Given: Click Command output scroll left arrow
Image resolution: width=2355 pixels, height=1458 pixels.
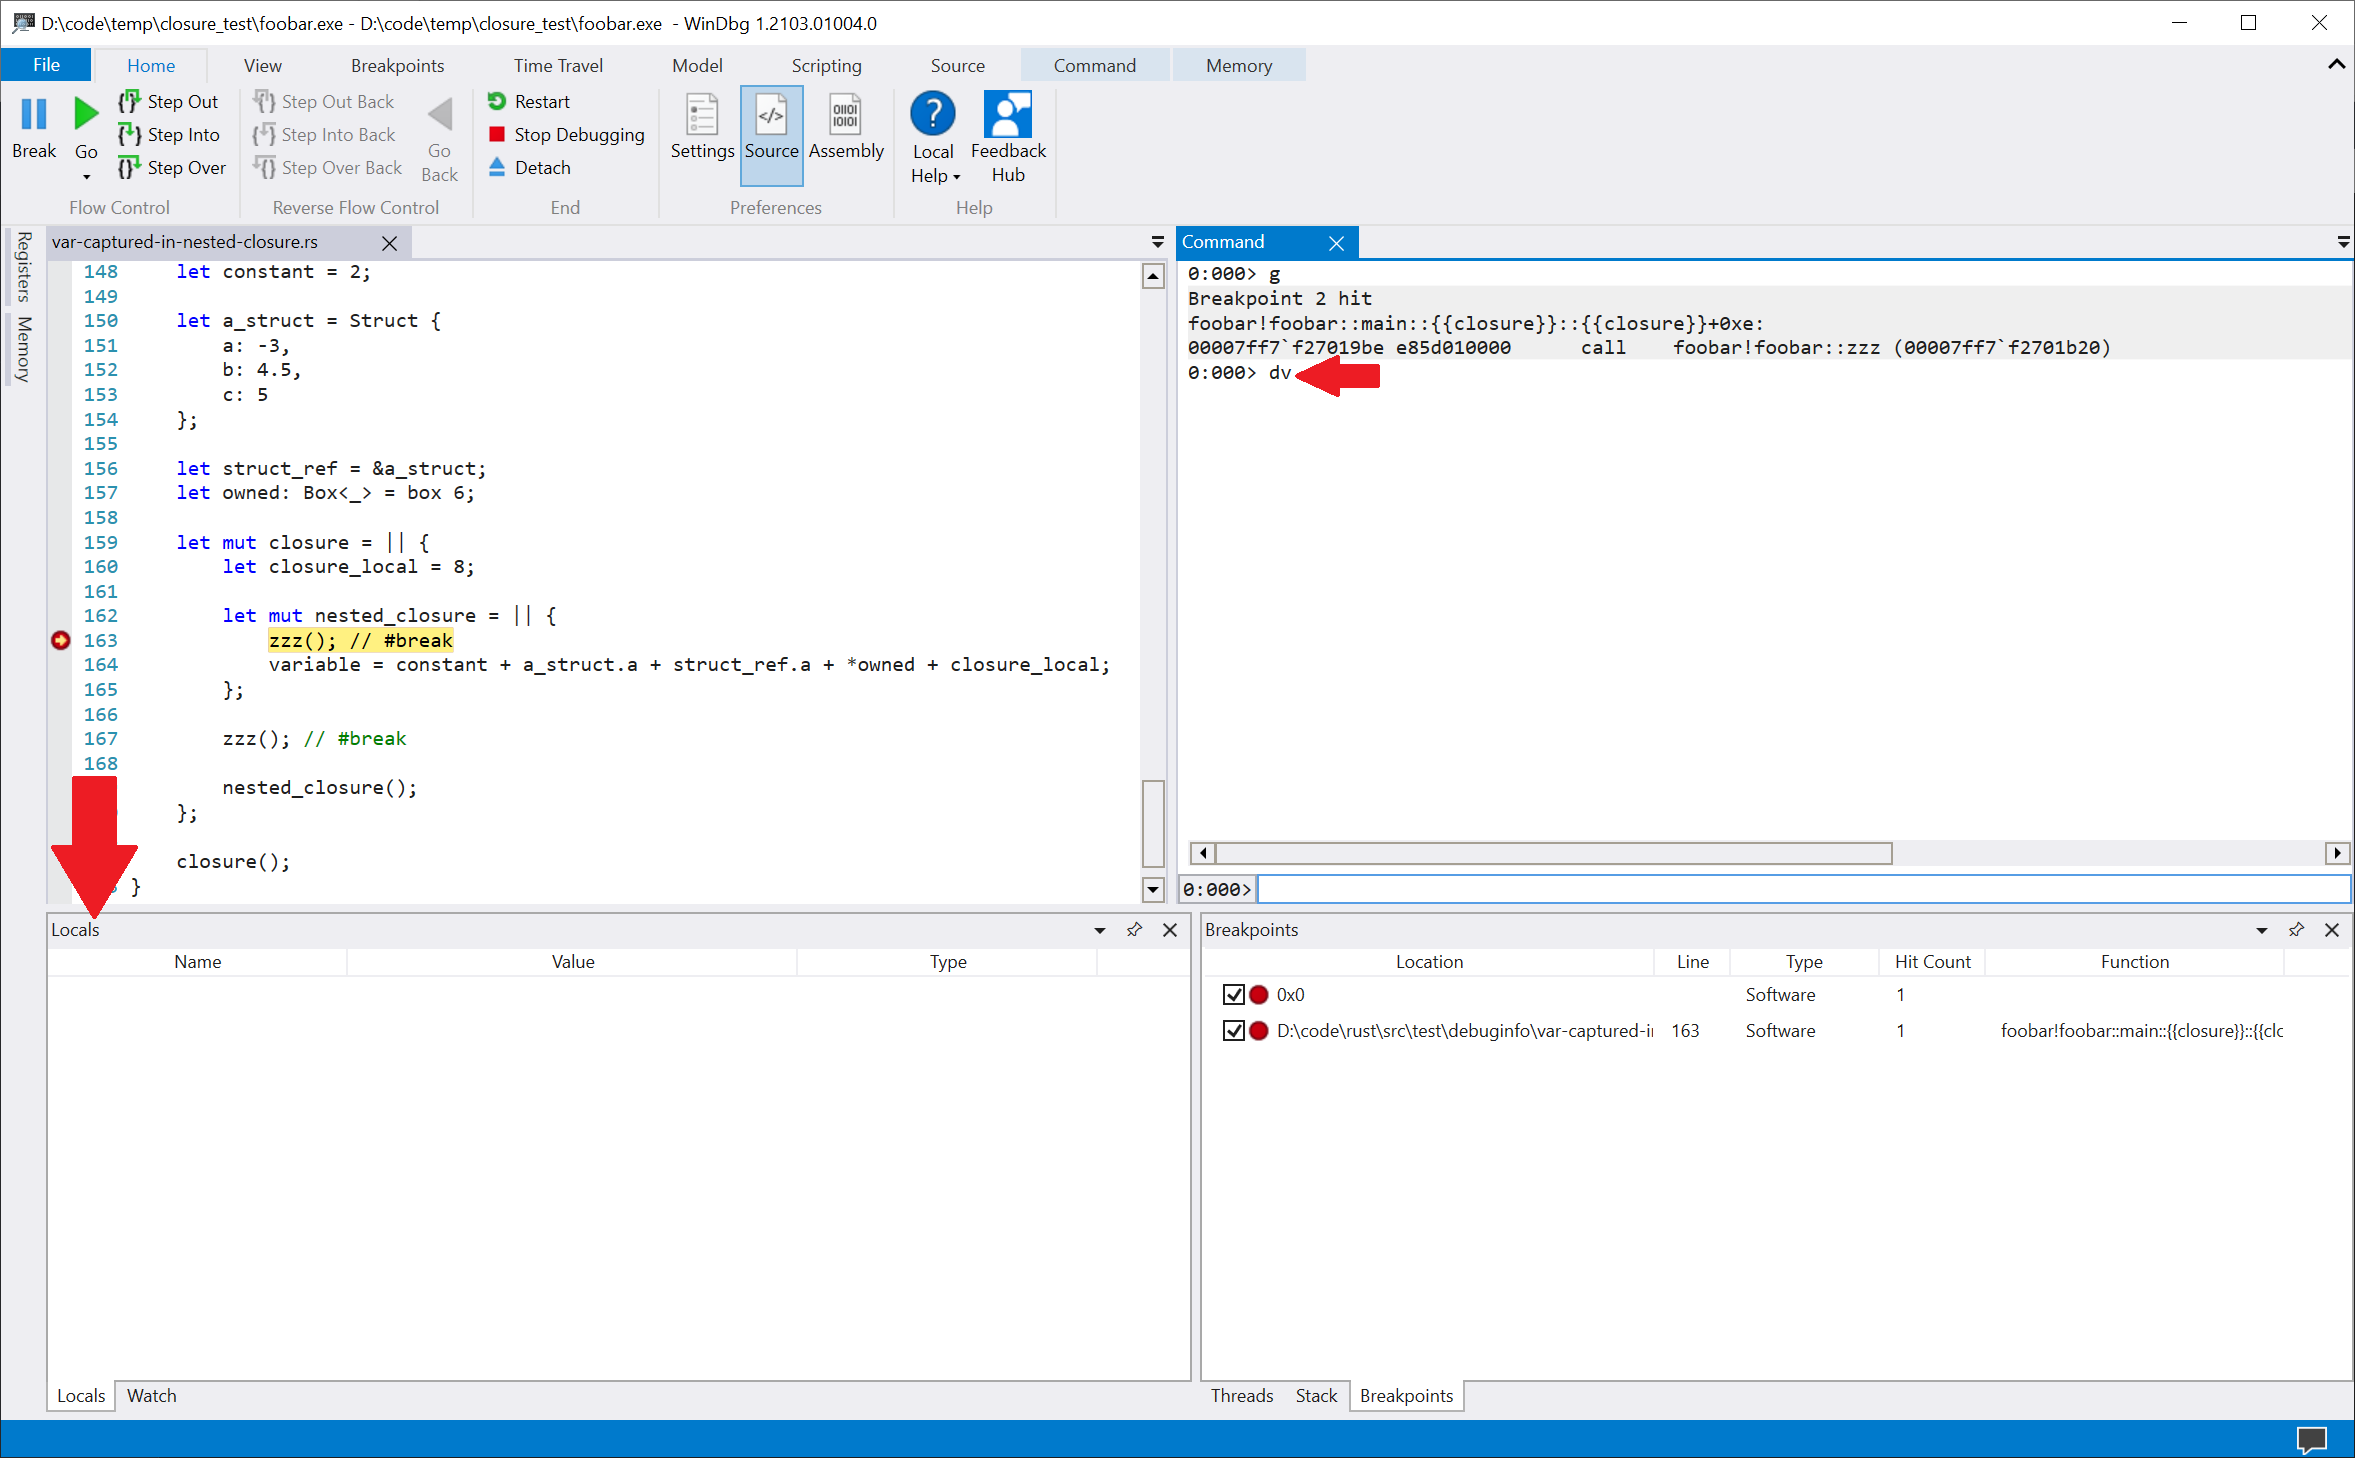Looking at the screenshot, I should pos(1203,853).
